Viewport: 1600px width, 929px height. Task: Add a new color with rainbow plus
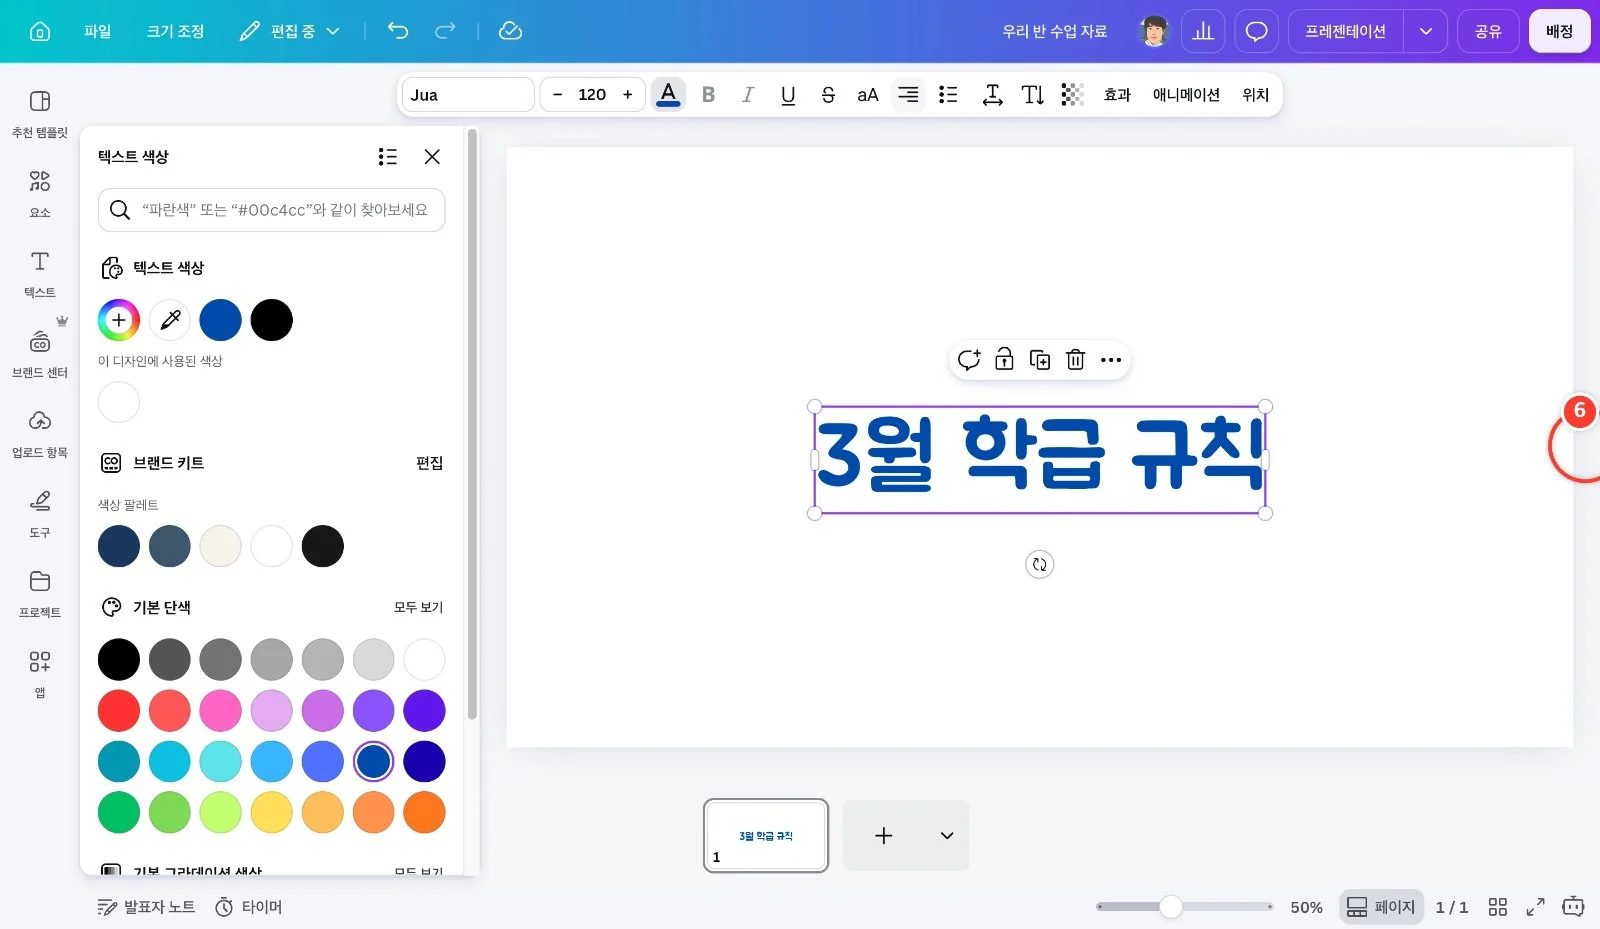click(x=119, y=320)
